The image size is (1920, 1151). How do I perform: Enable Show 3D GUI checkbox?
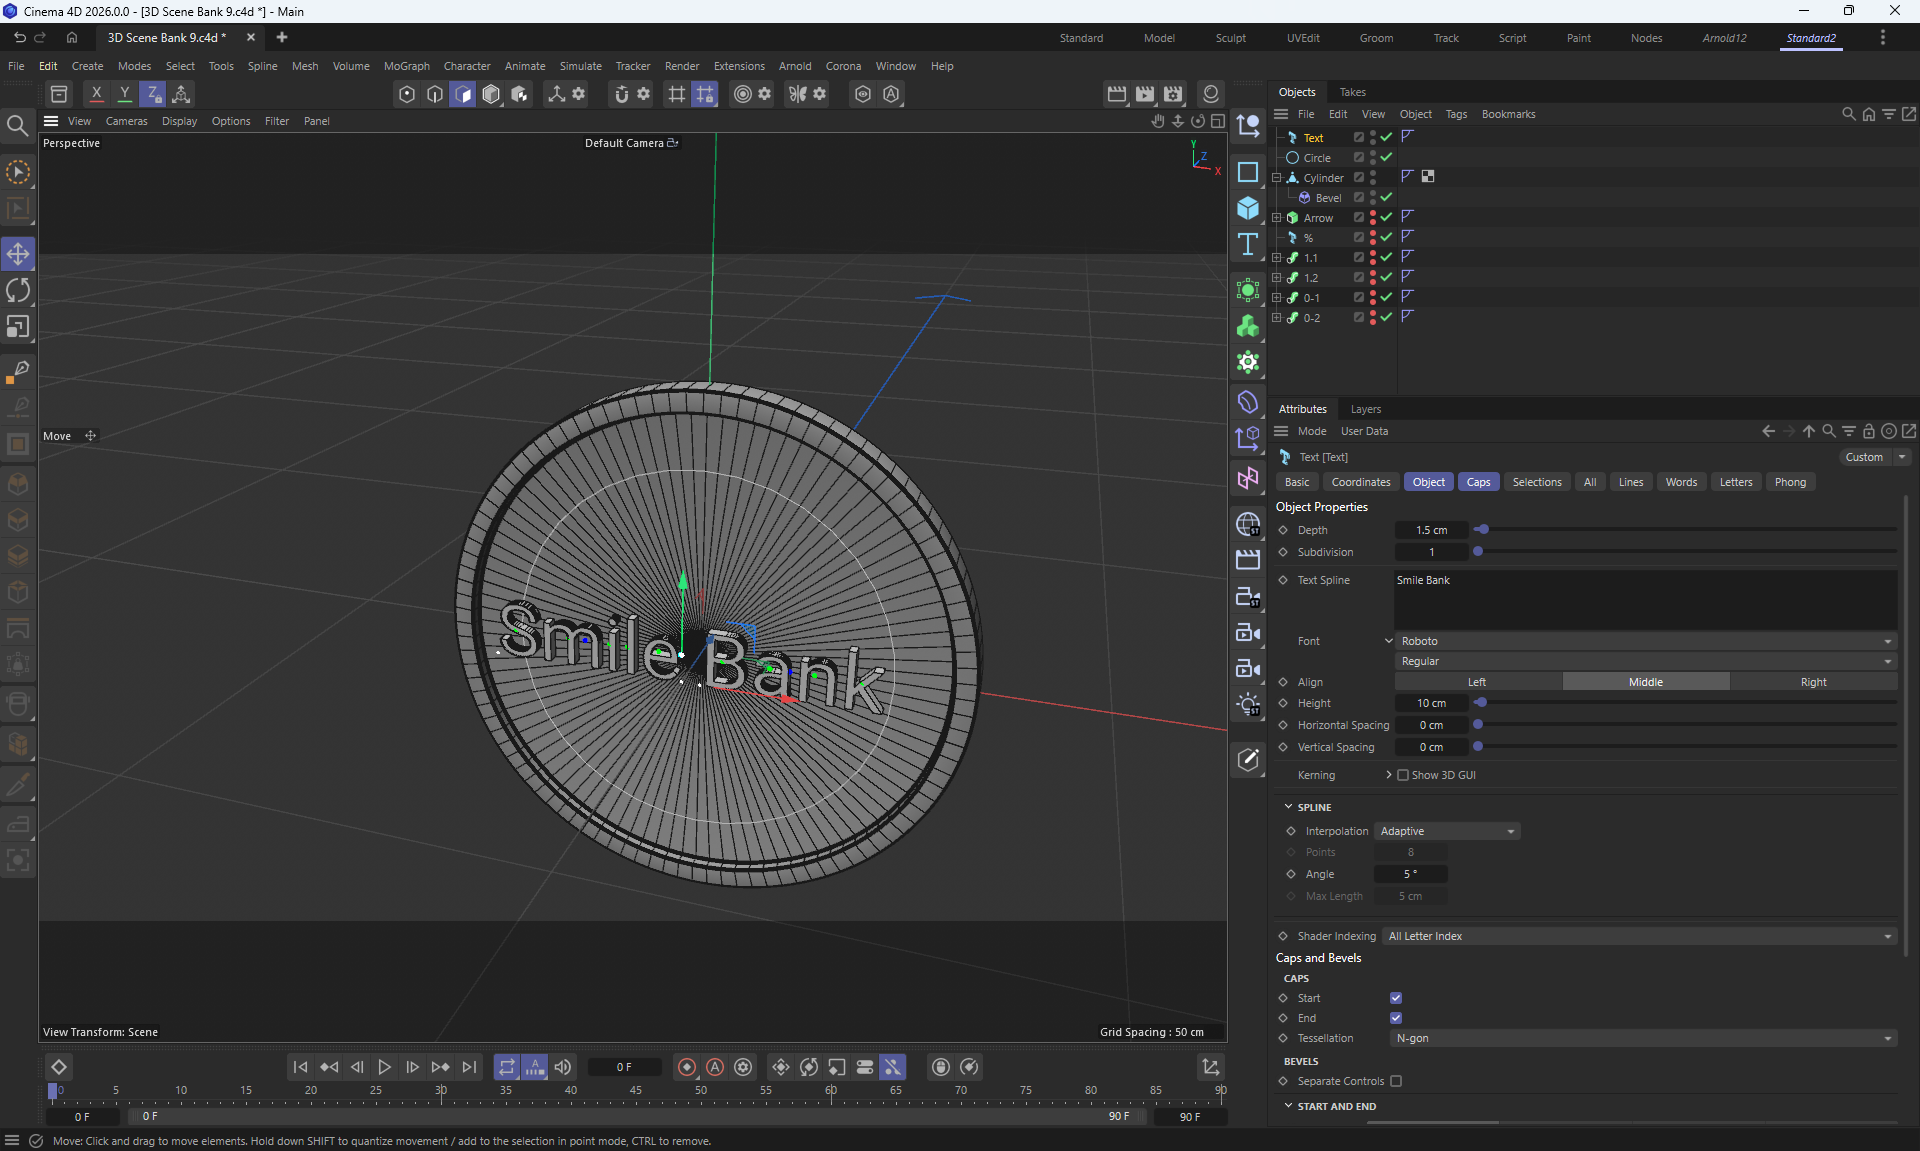click(1403, 775)
